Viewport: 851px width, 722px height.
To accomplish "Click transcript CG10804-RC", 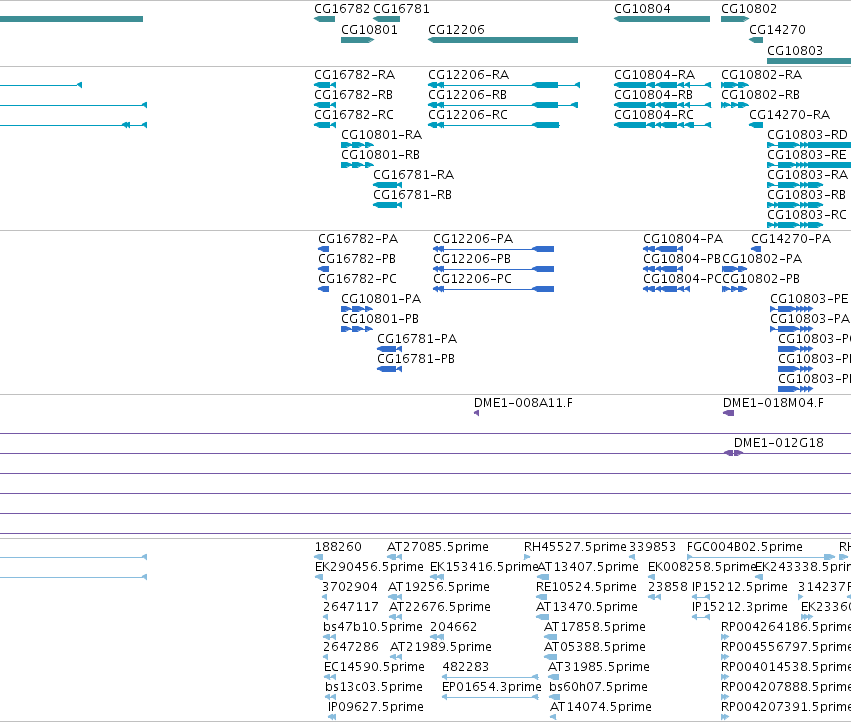I will (653, 115).
